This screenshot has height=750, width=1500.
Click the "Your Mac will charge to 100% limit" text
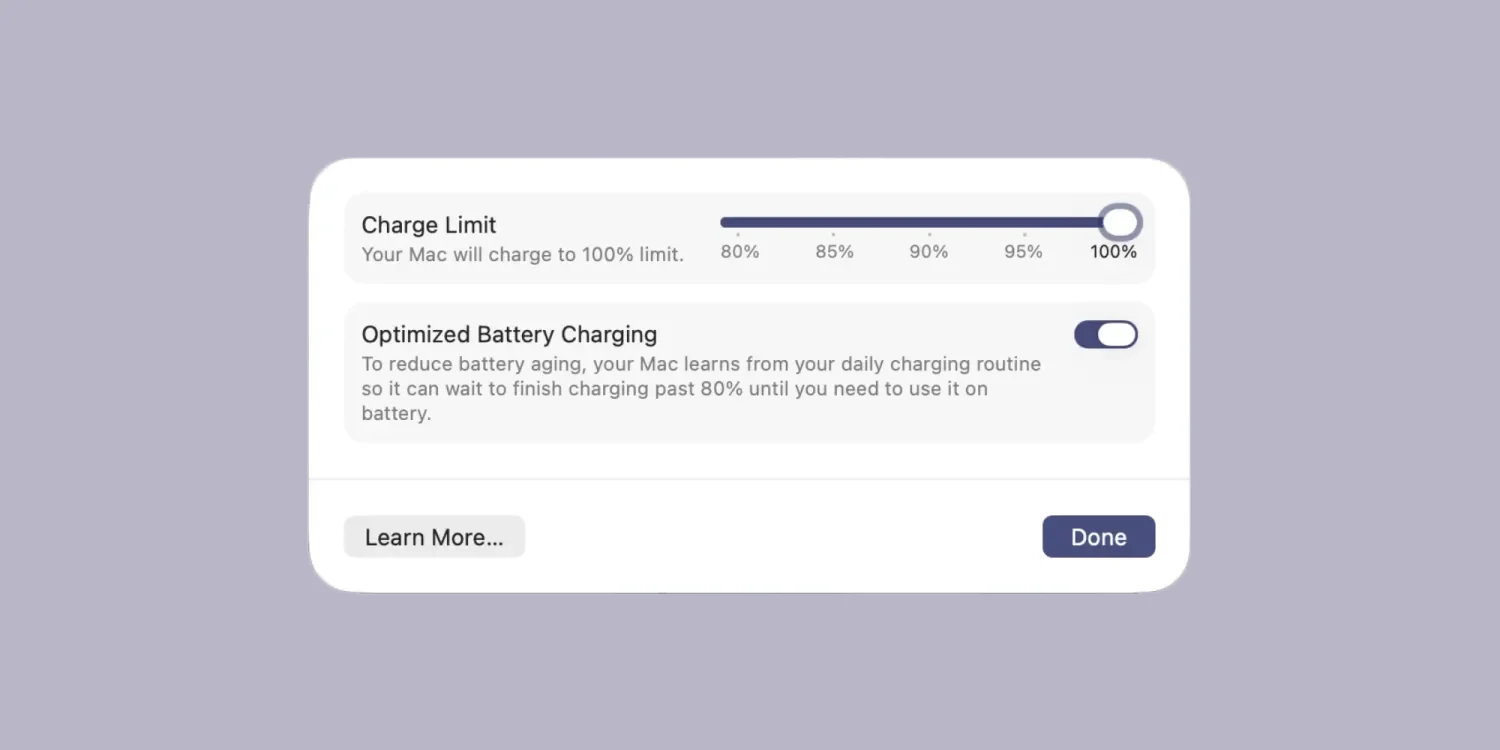(x=522, y=254)
